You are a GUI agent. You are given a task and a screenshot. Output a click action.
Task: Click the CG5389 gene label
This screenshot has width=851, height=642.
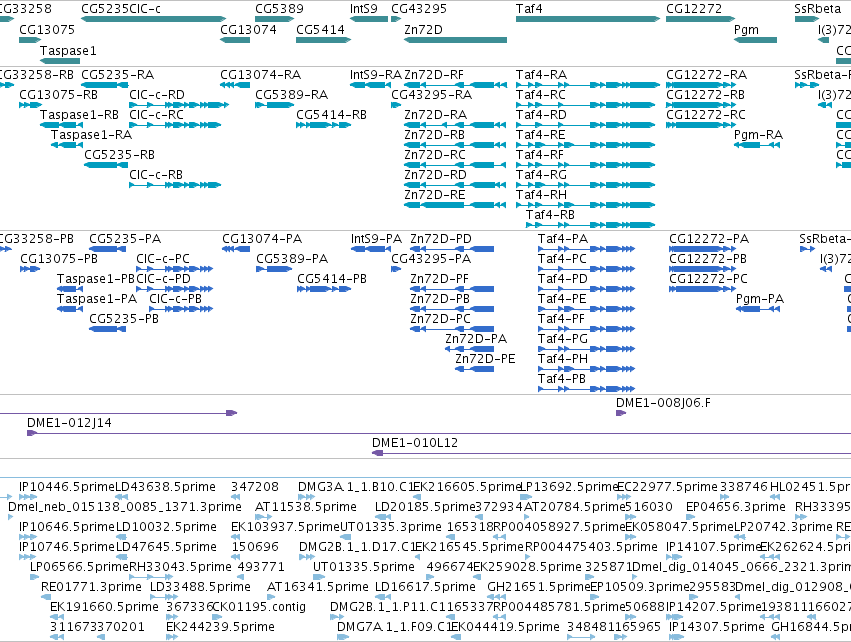point(280,9)
